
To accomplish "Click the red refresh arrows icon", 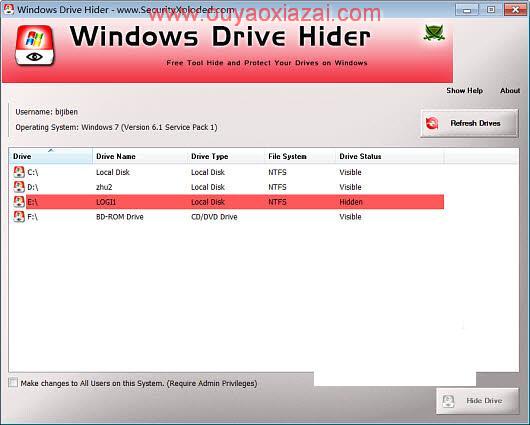I will pyautogui.click(x=432, y=123).
